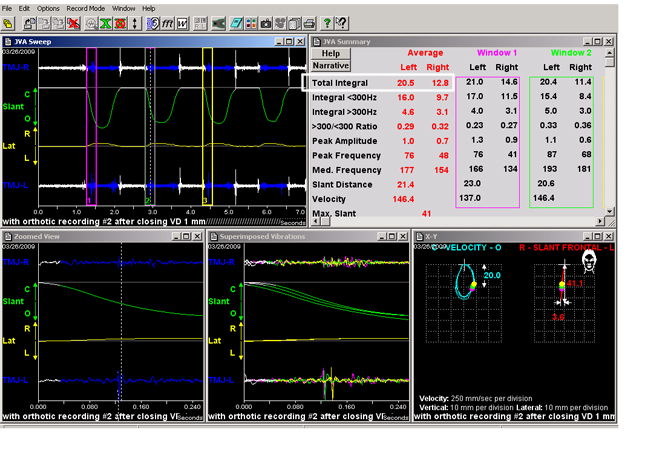Click the printer icon in toolbar
Viewport: 648px width, 453px height.
309,22
